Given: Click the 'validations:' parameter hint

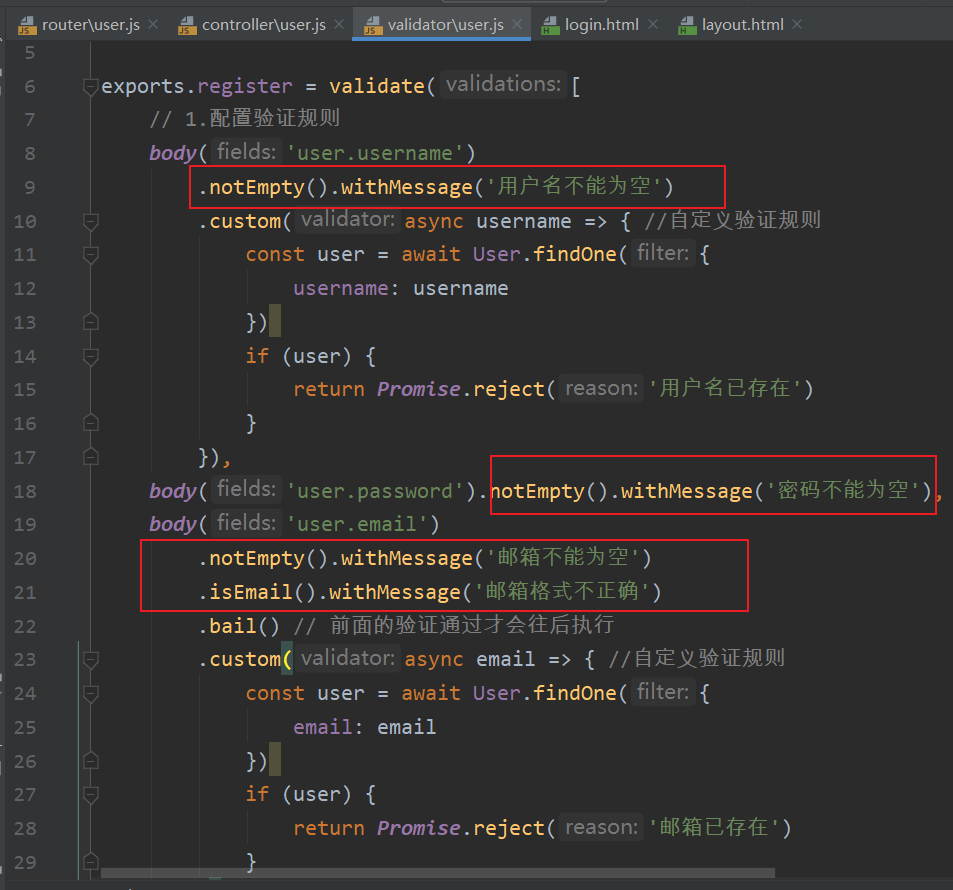Looking at the screenshot, I should tap(503, 84).
